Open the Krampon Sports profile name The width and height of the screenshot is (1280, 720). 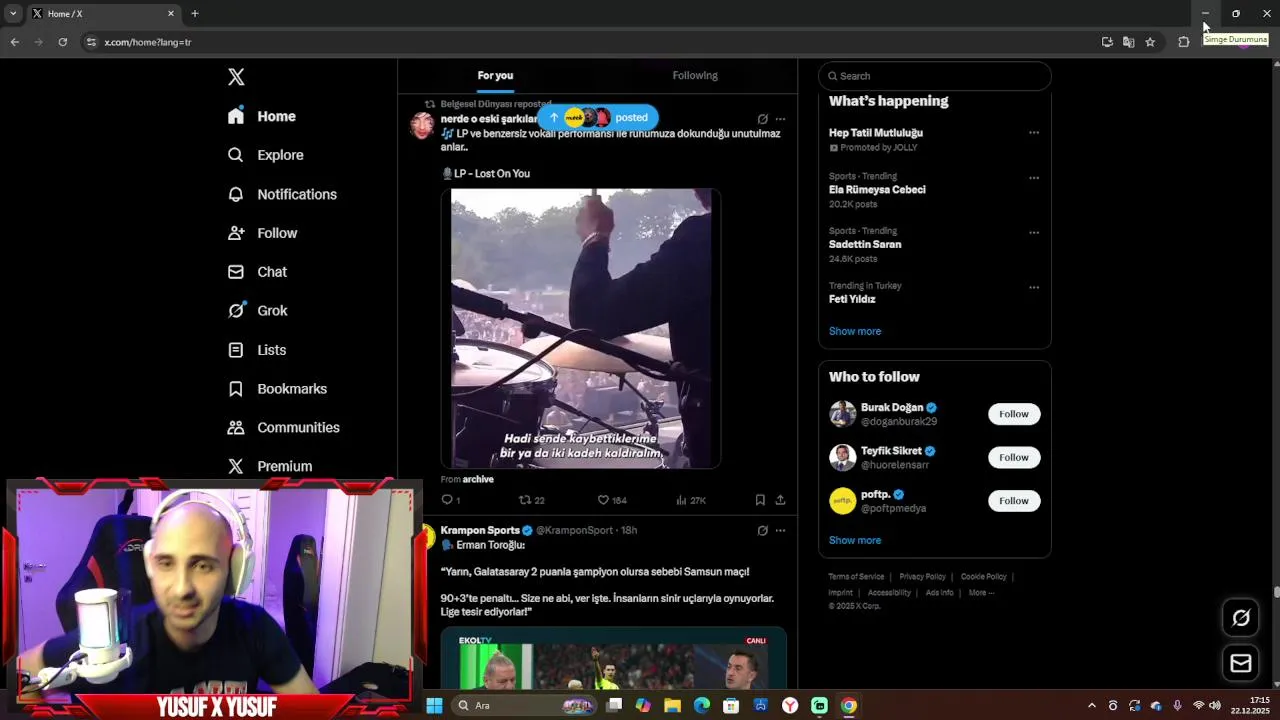tap(480, 531)
